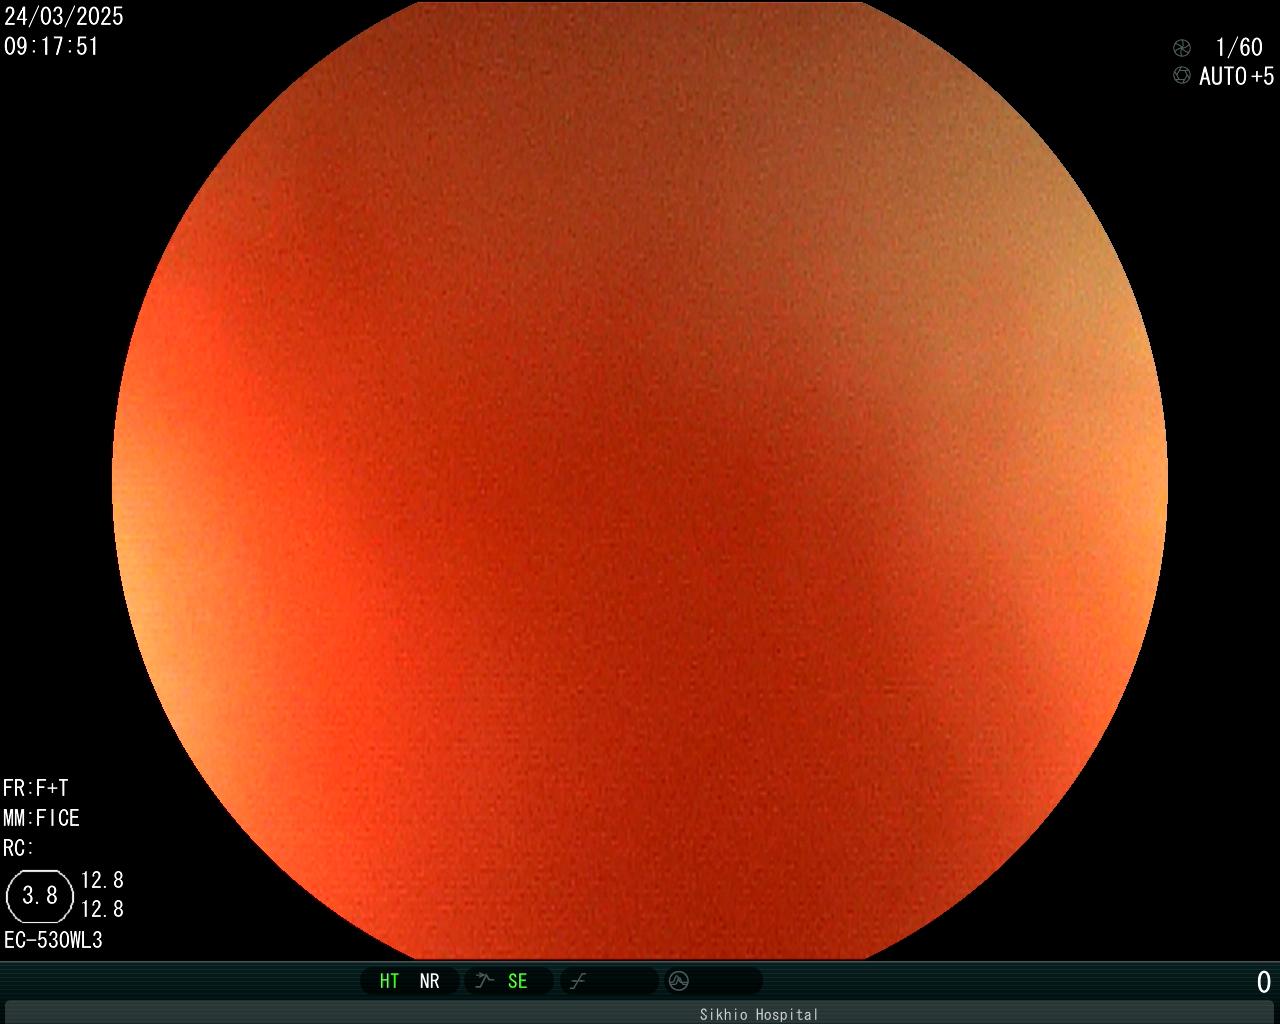Click the 1/60 shutter speed value

1239,48
